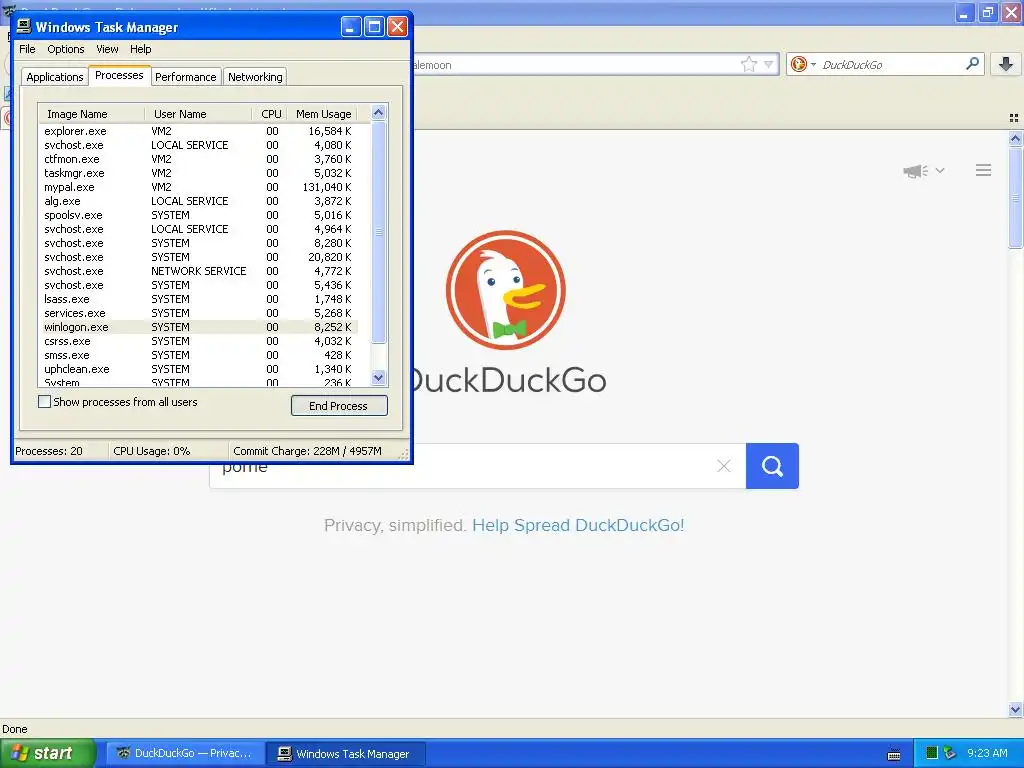Open the Windows start menu
1024x768 pixels.
pos(47,753)
